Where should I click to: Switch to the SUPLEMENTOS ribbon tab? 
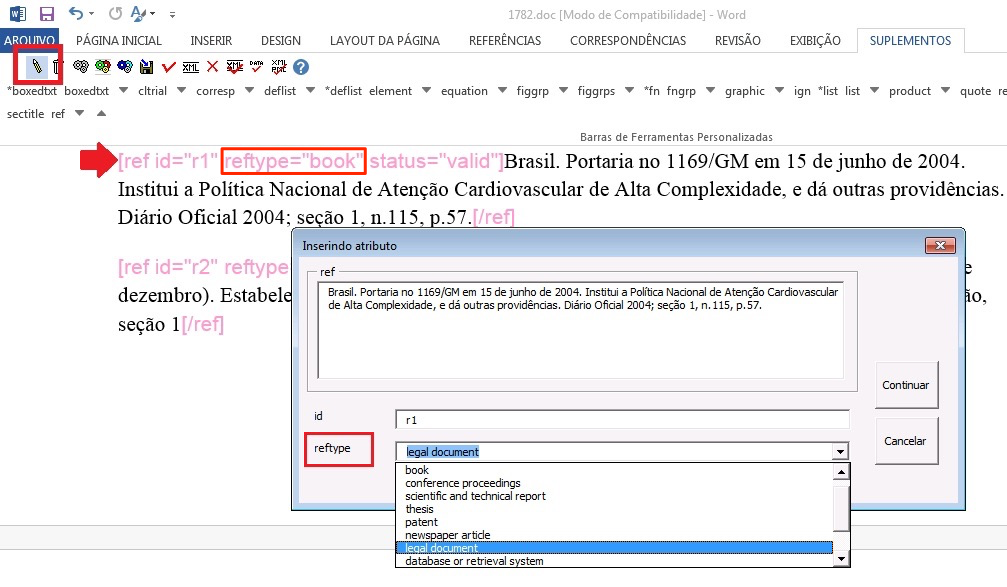tap(909, 41)
